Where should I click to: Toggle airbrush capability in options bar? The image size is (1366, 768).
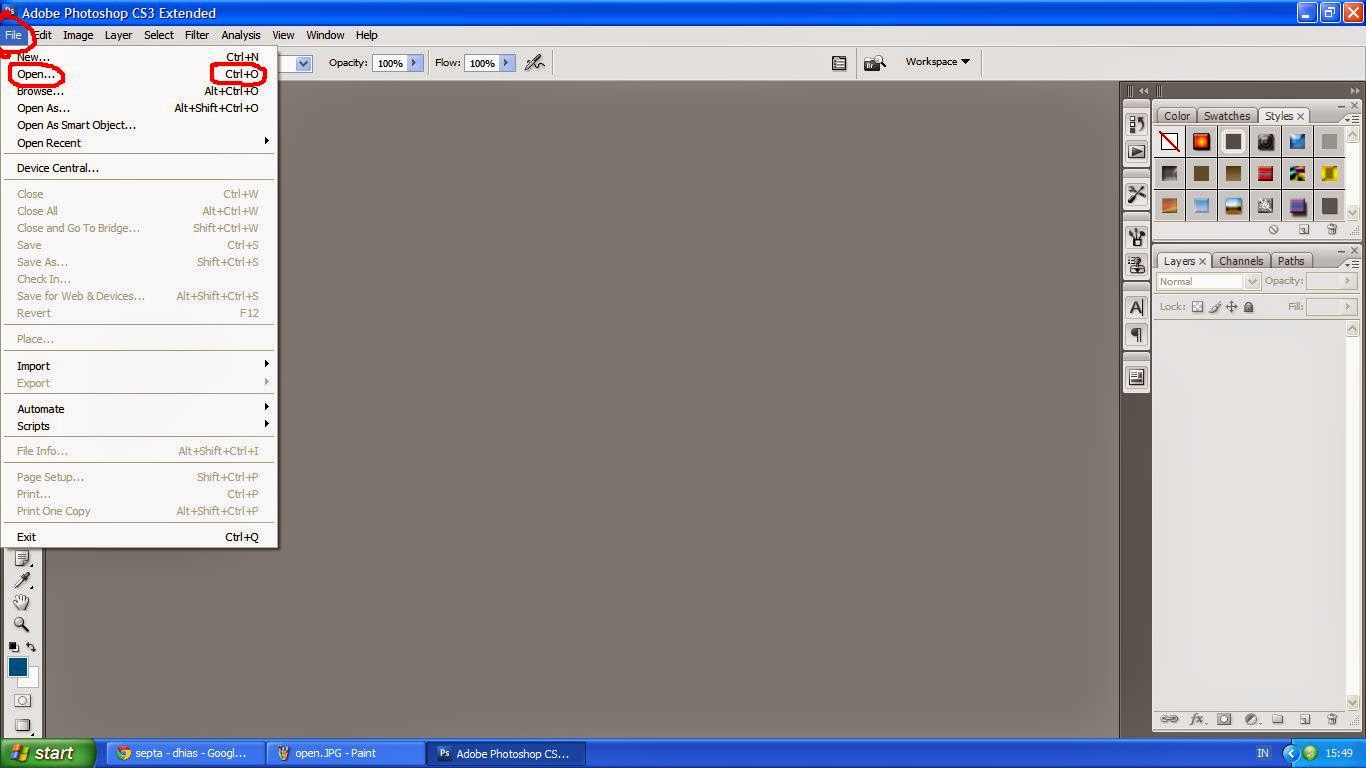[535, 63]
